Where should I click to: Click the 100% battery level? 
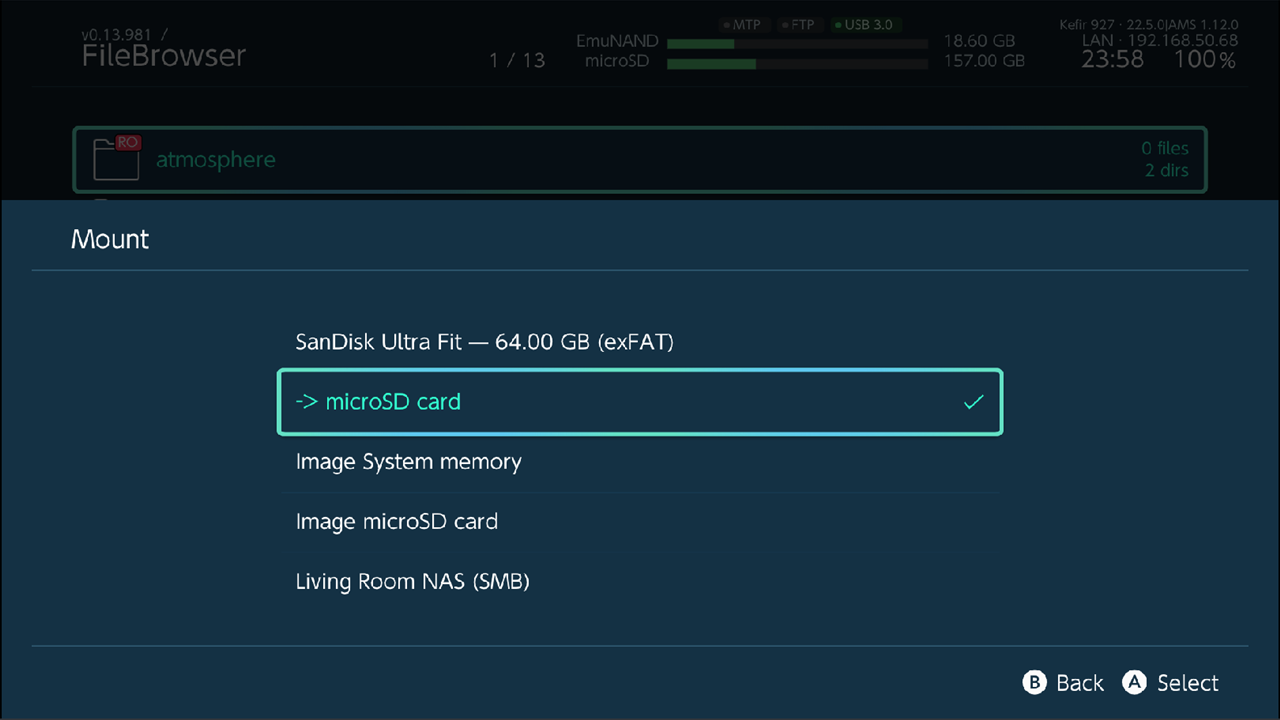(x=1205, y=60)
